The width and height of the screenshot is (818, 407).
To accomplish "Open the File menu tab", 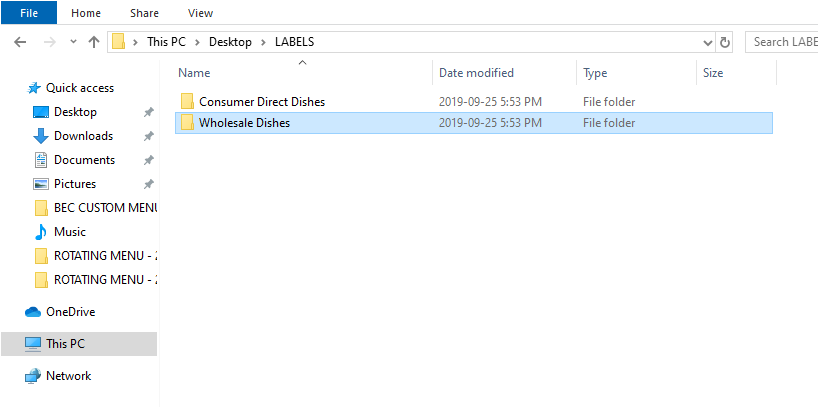I will [29, 13].
